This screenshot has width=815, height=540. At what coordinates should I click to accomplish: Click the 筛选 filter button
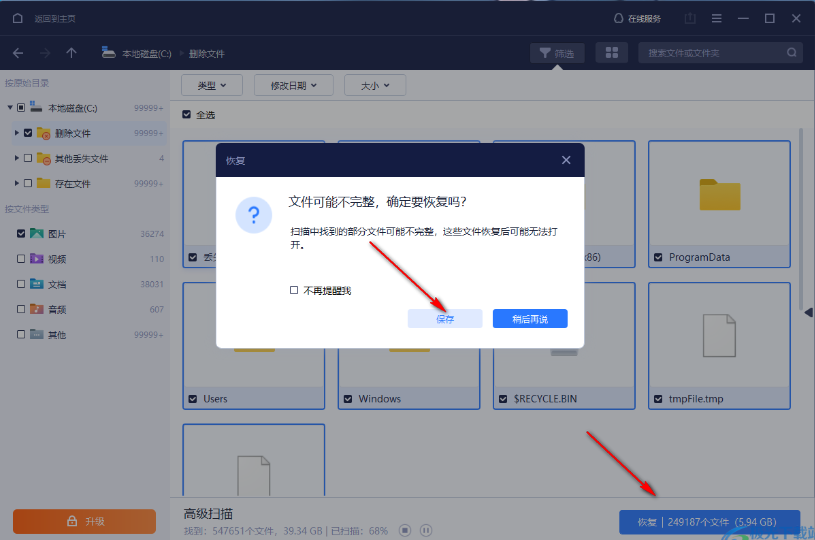coord(557,53)
